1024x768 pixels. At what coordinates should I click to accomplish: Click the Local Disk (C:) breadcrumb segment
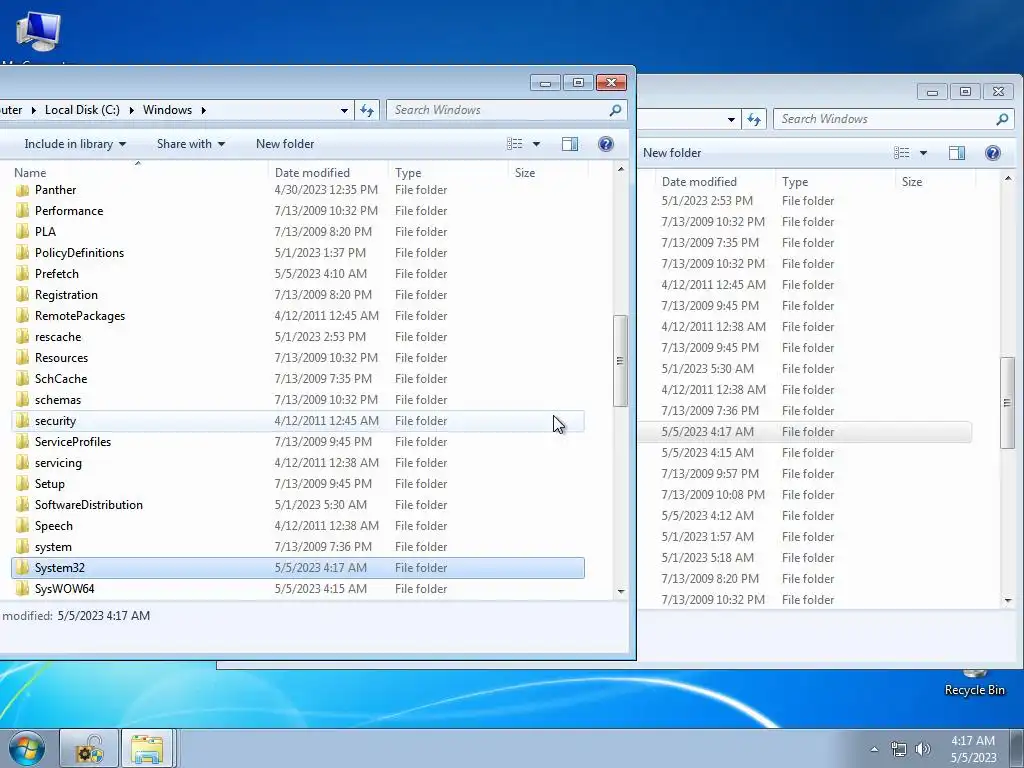tap(82, 110)
